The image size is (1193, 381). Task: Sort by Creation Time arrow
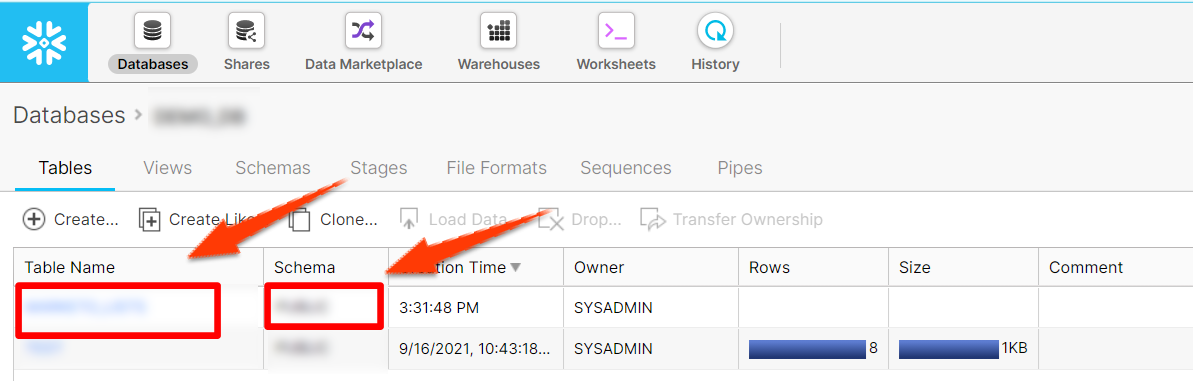click(x=516, y=267)
